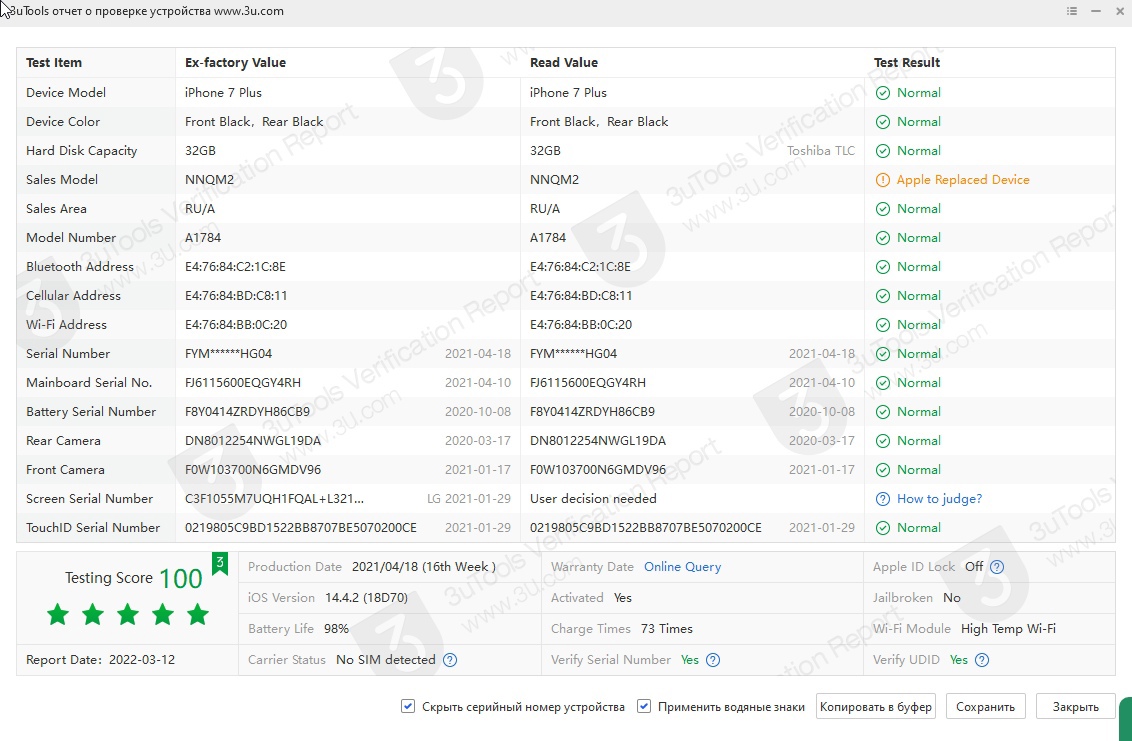Toggle the apply watermarks checkbox
The width and height of the screenshot is (1132, 741).
pos(644,706)
